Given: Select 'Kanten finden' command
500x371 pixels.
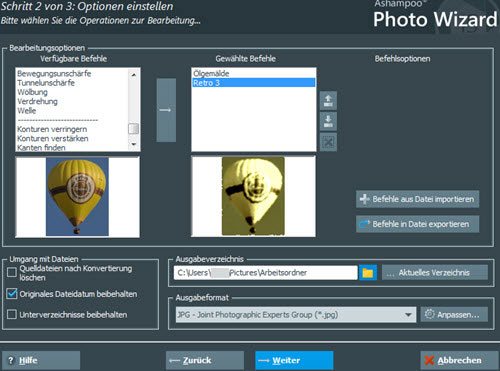Looking at the screenshot, I should (x=41, y=147).
